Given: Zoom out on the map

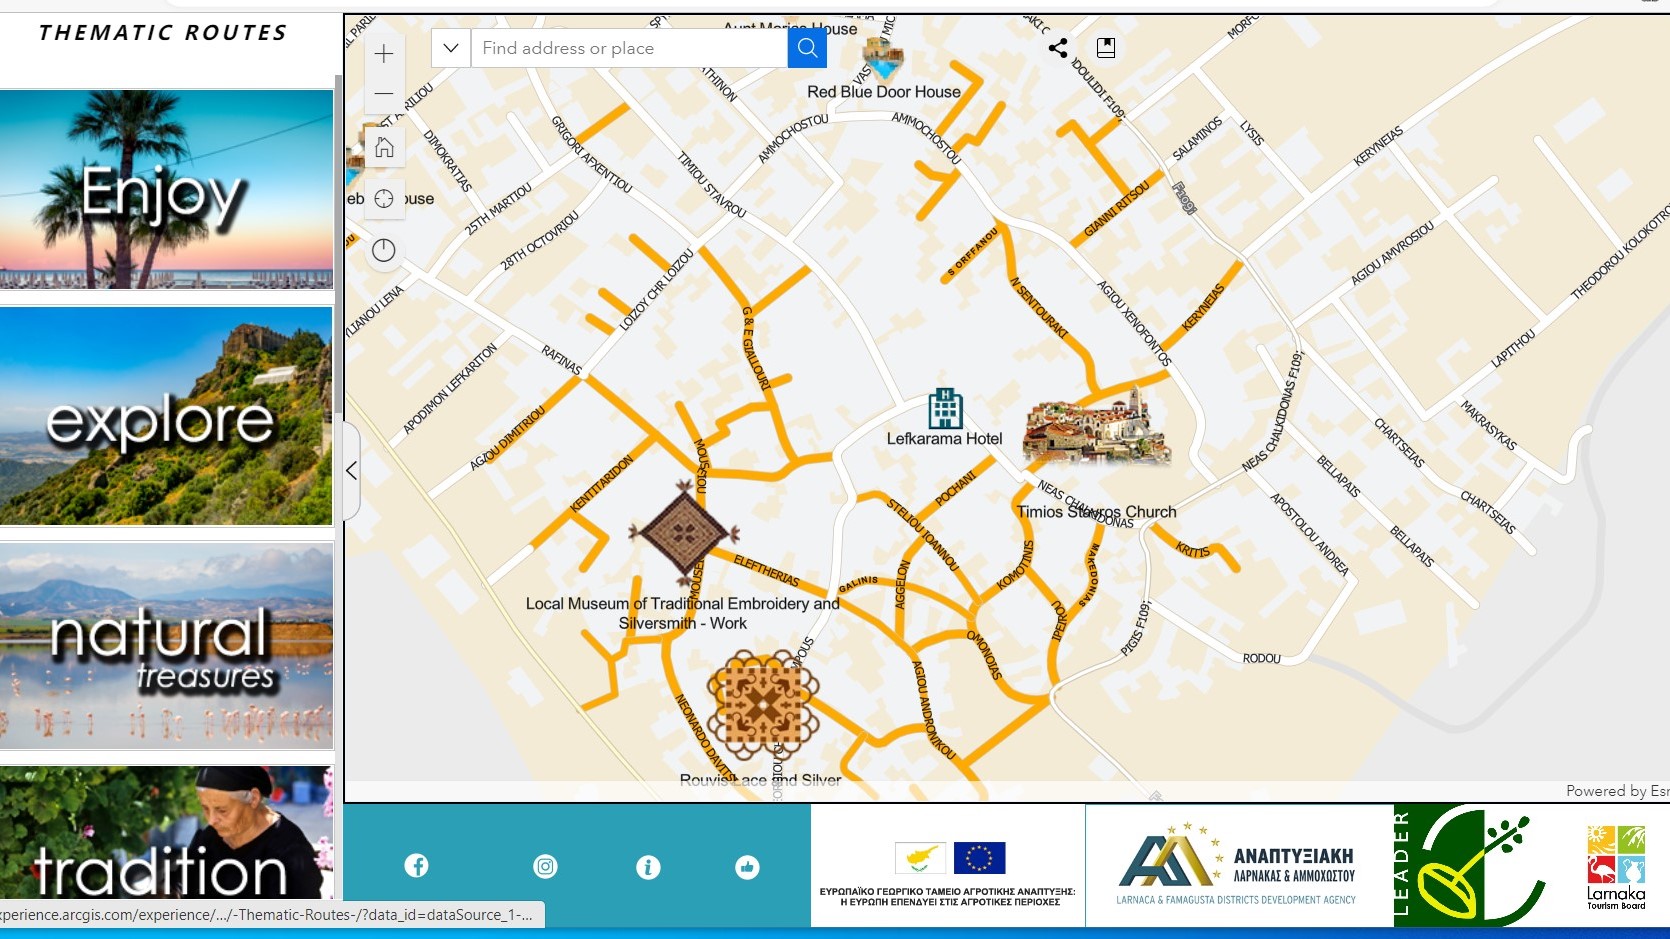Looking at the screenshot, I should [x=383, y=93].
